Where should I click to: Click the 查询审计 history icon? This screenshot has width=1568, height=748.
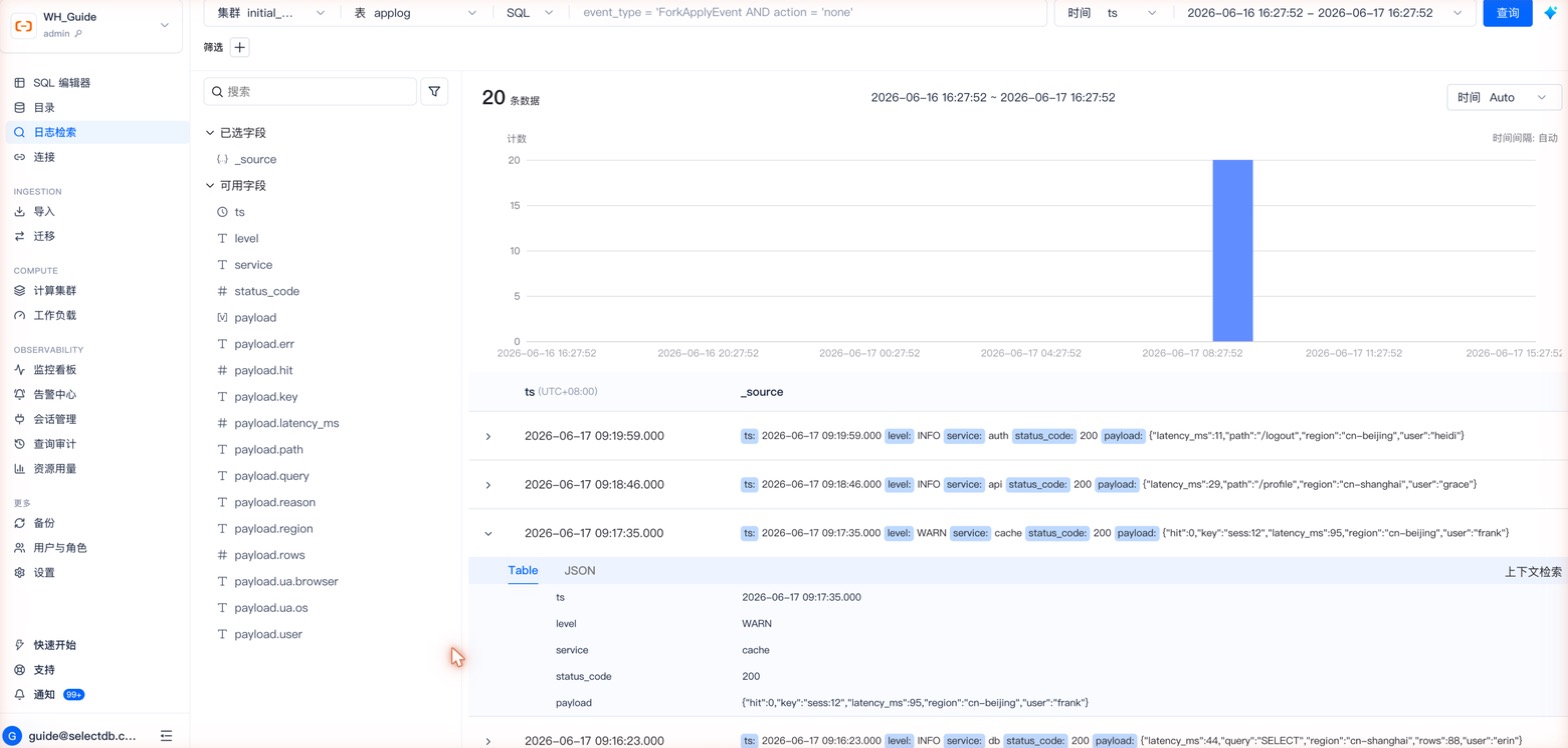click(19, 443)
